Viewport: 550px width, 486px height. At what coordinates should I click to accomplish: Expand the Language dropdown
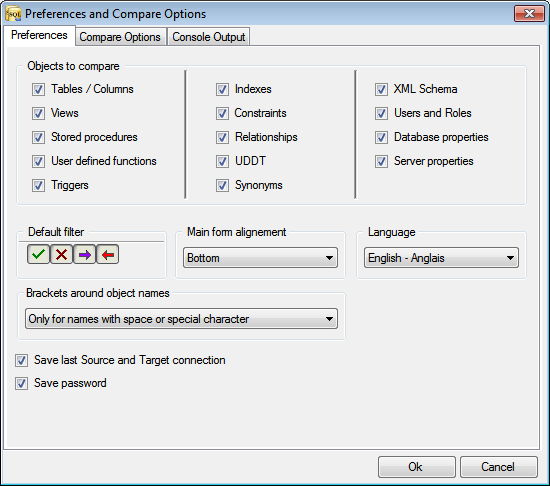[441, 258]
